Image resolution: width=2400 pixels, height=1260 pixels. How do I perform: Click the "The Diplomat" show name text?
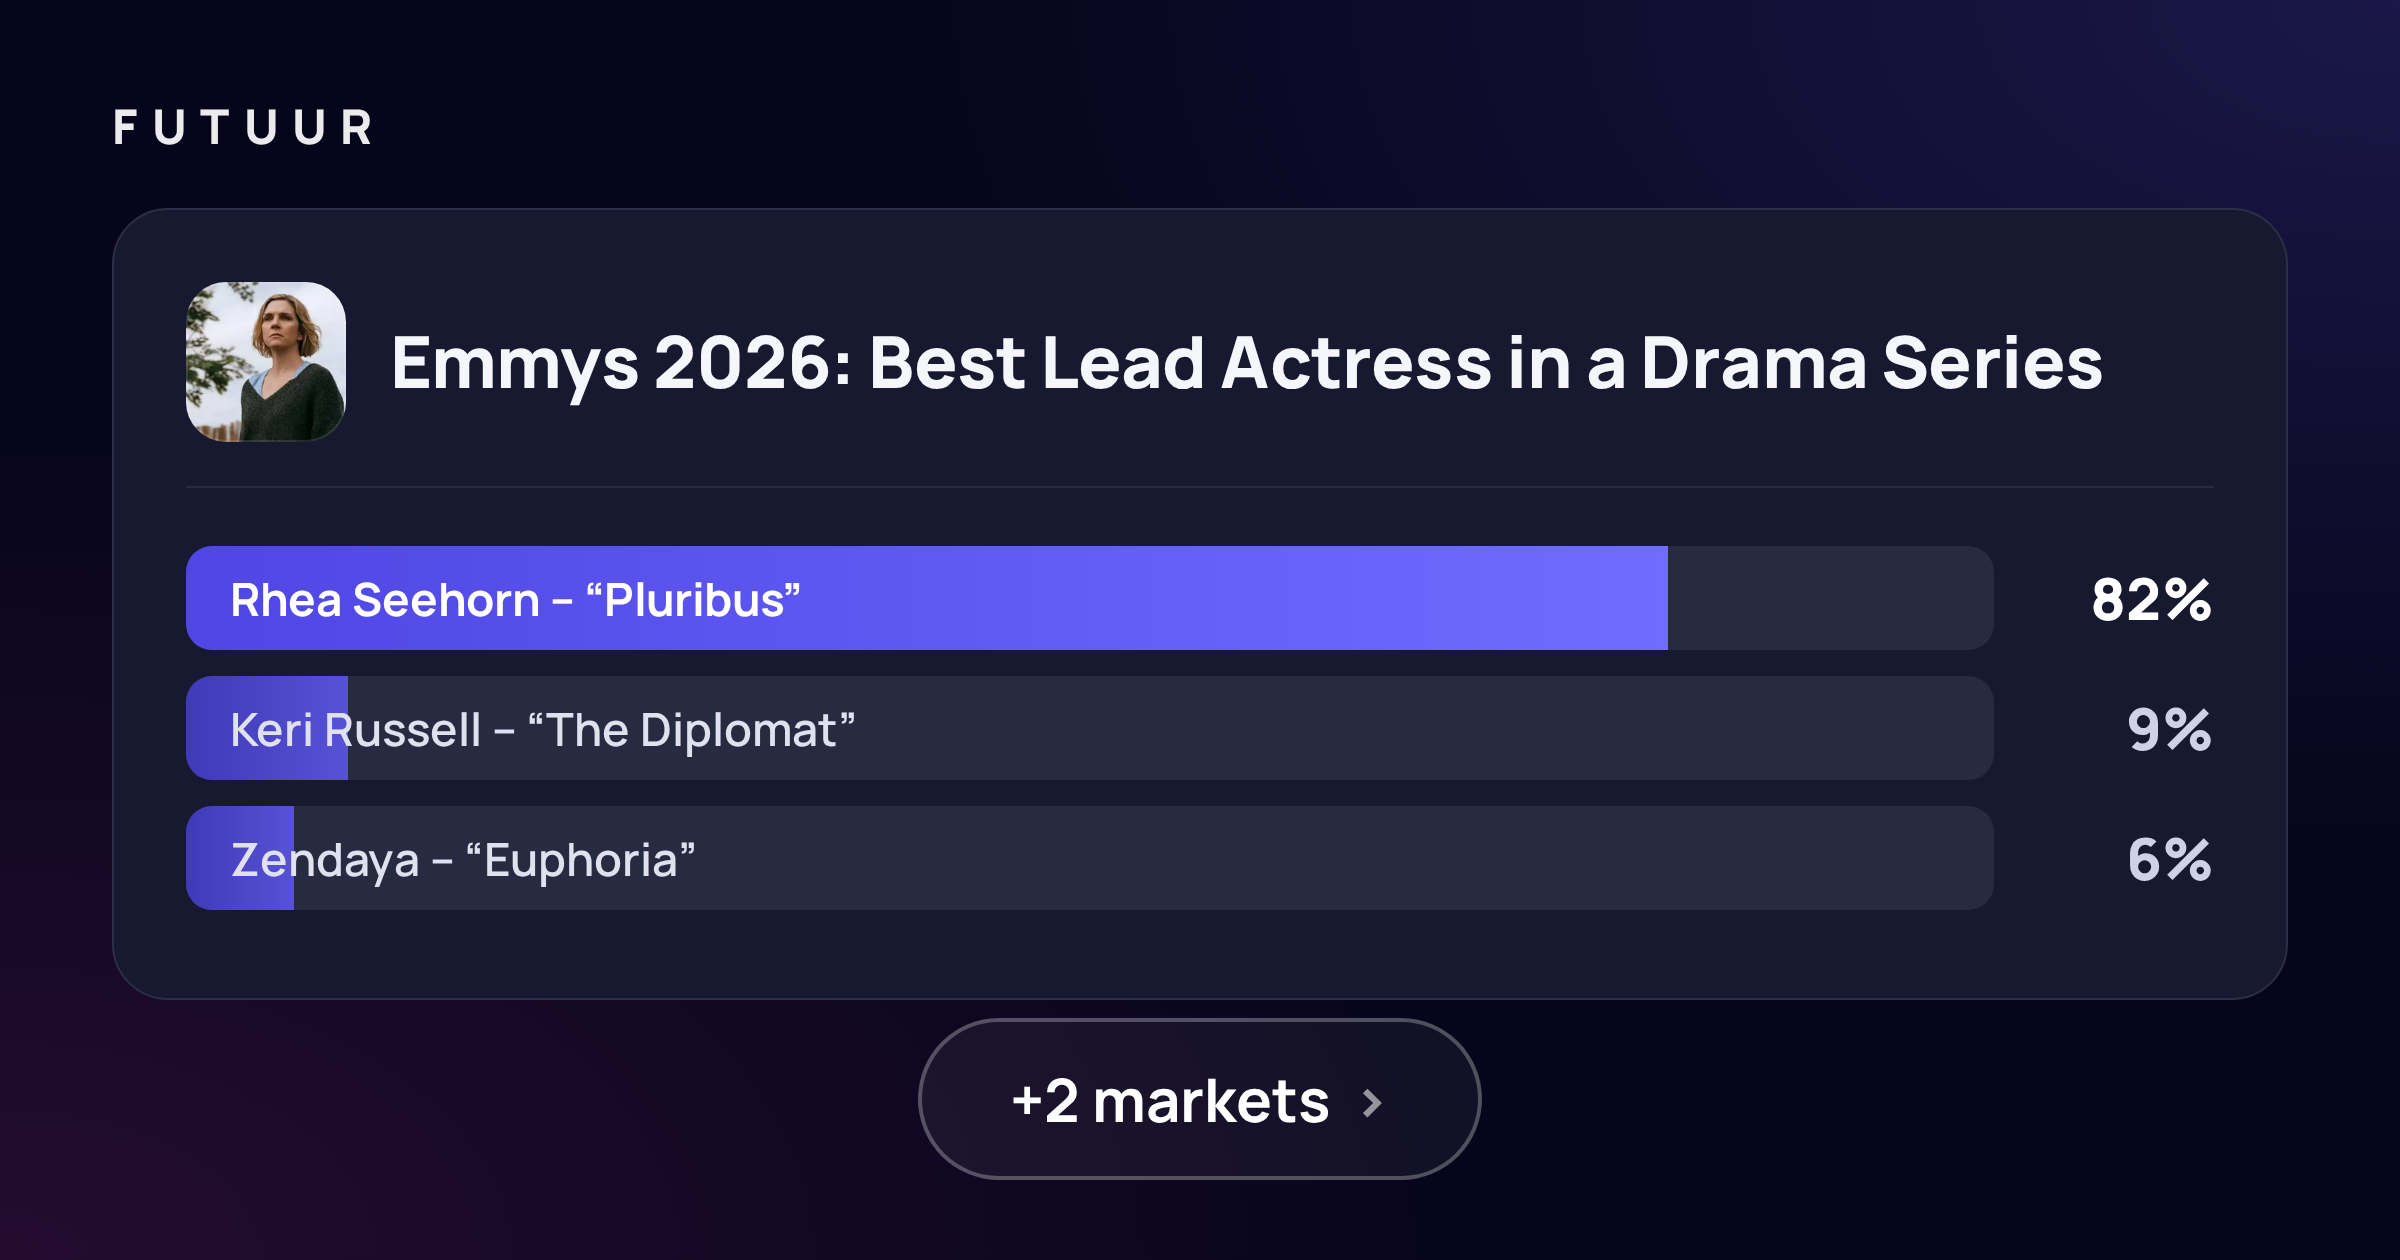691,730
